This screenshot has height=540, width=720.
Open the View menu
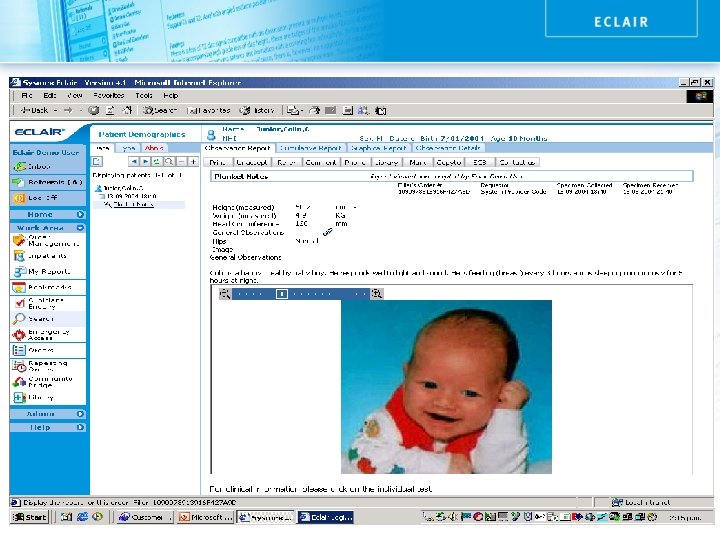point(75,96)
